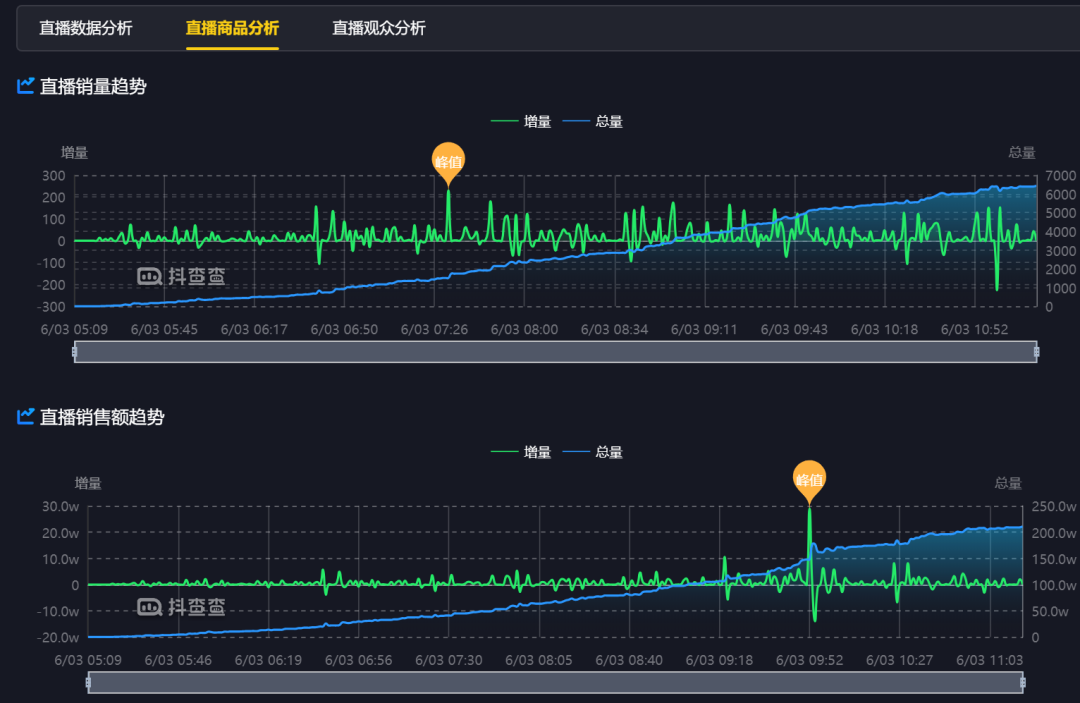Screen dimensions: 1080x703
Task: Click right handle of 直播销量趋势 zoom slider
Action: click(x=1036, y=351)
